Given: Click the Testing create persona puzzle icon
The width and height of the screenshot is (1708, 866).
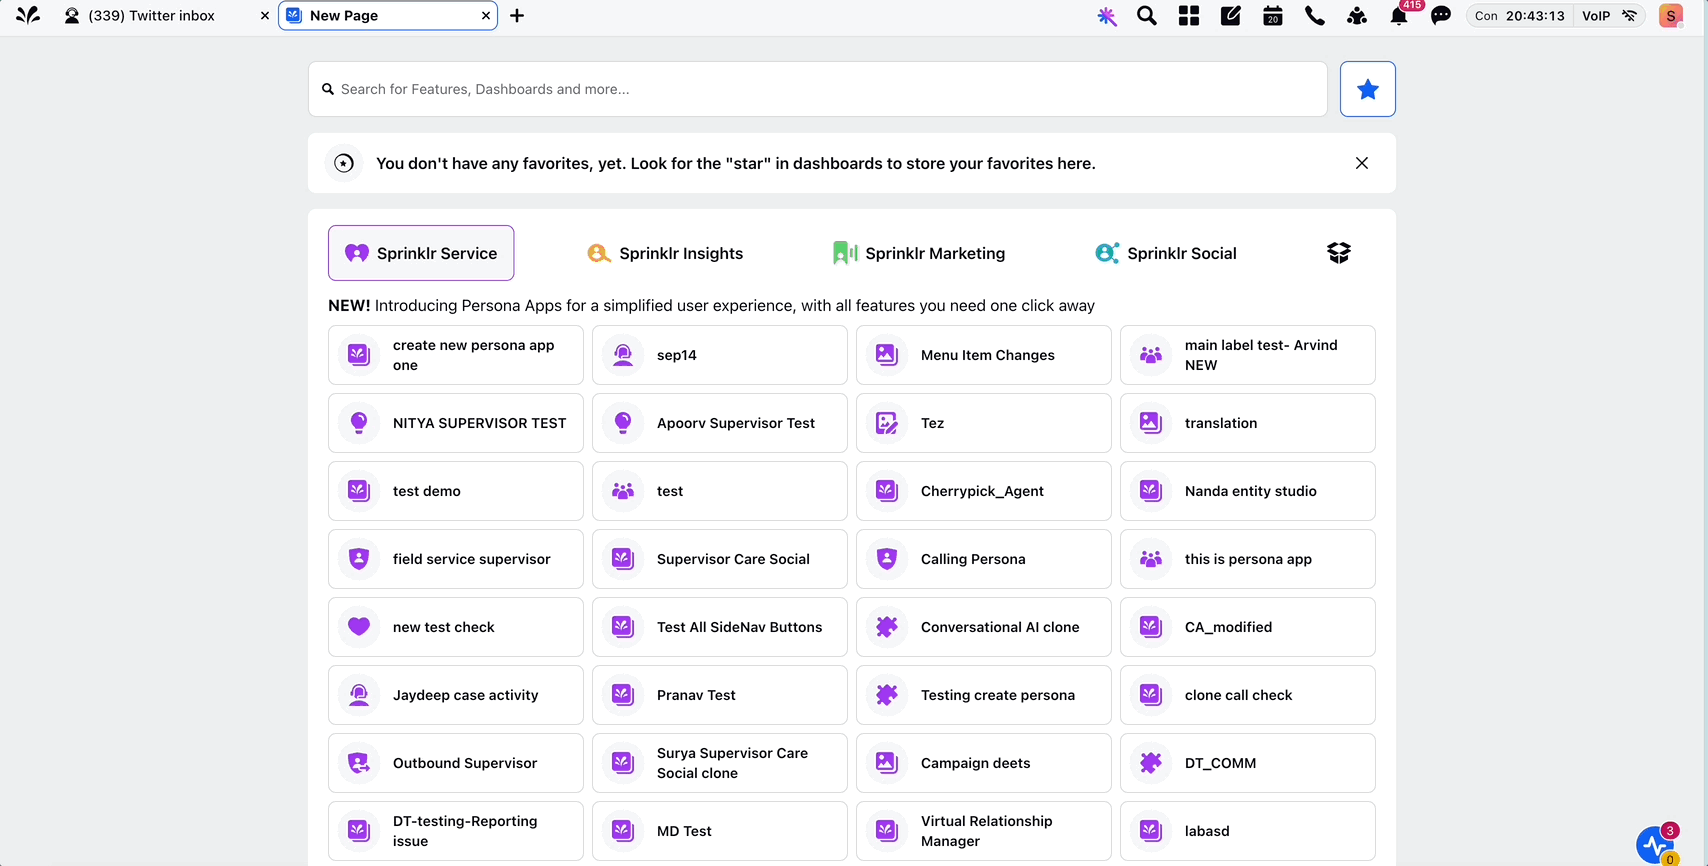Looking at the screenshot, I should (x=887, y=695).
